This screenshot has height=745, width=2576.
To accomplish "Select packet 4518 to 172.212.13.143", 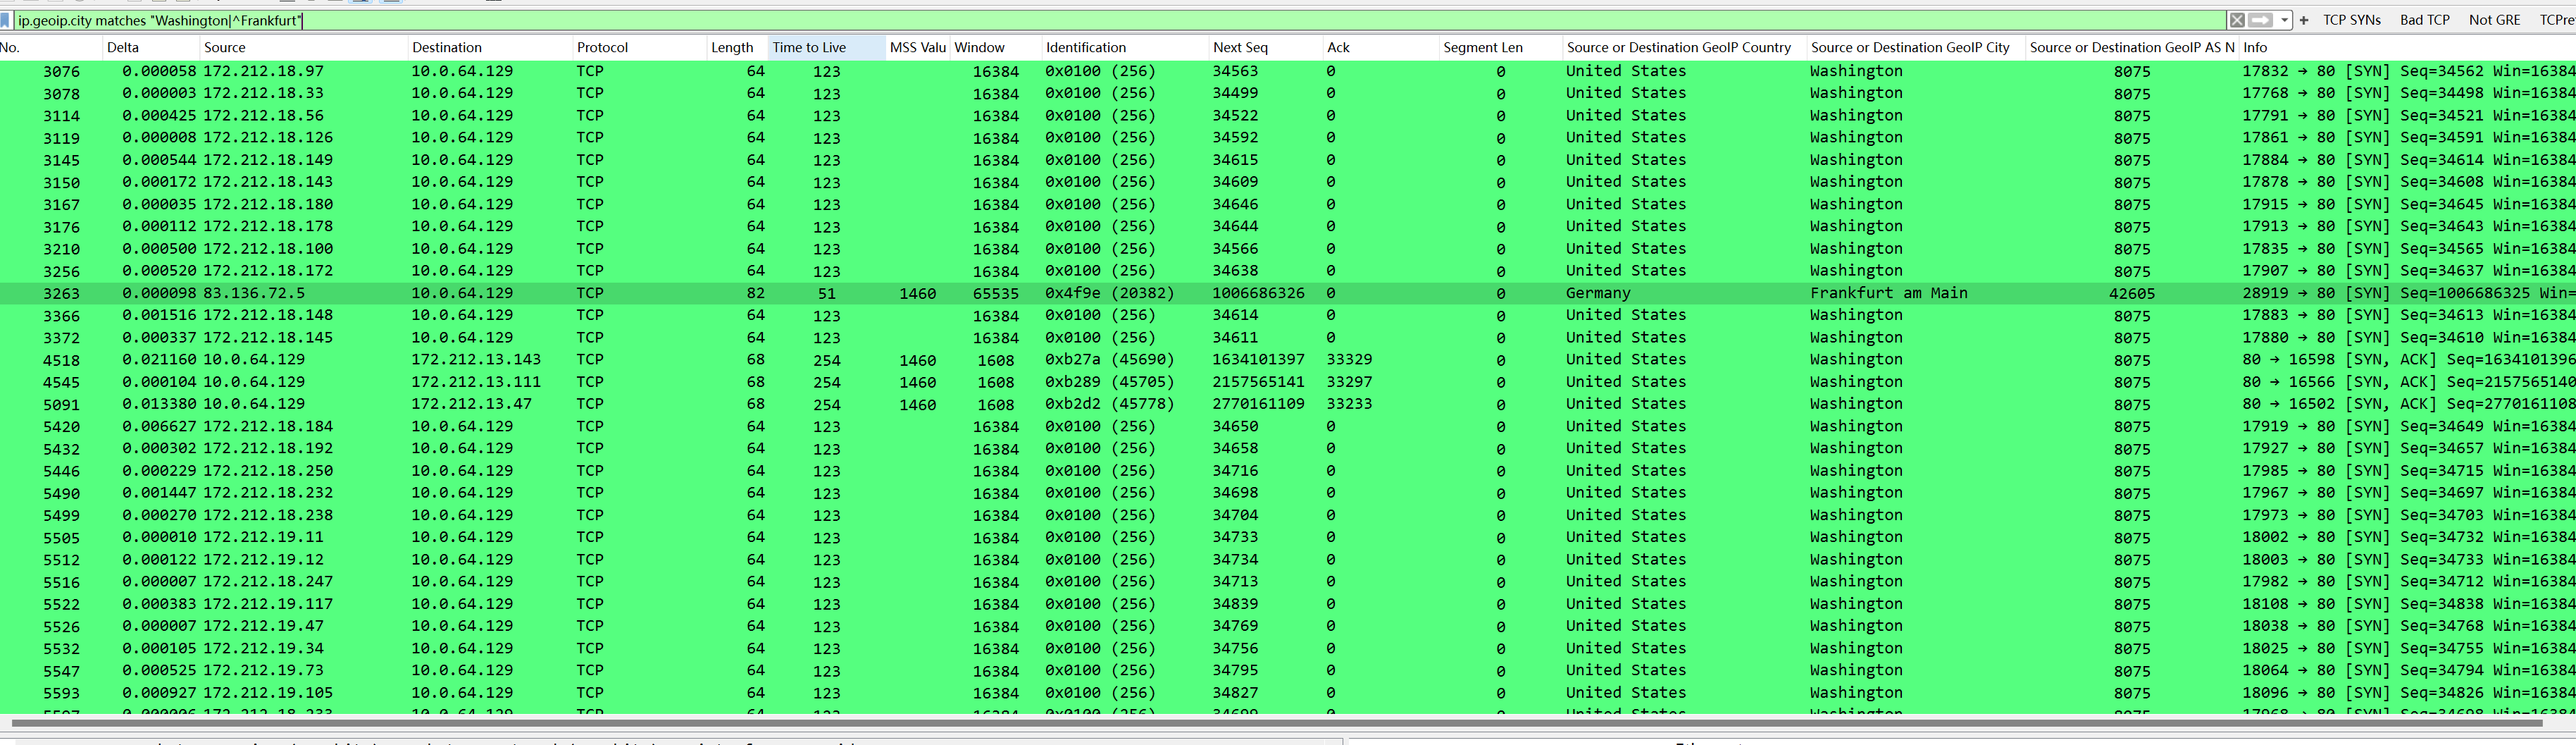I will click(x=1288, y=360).
